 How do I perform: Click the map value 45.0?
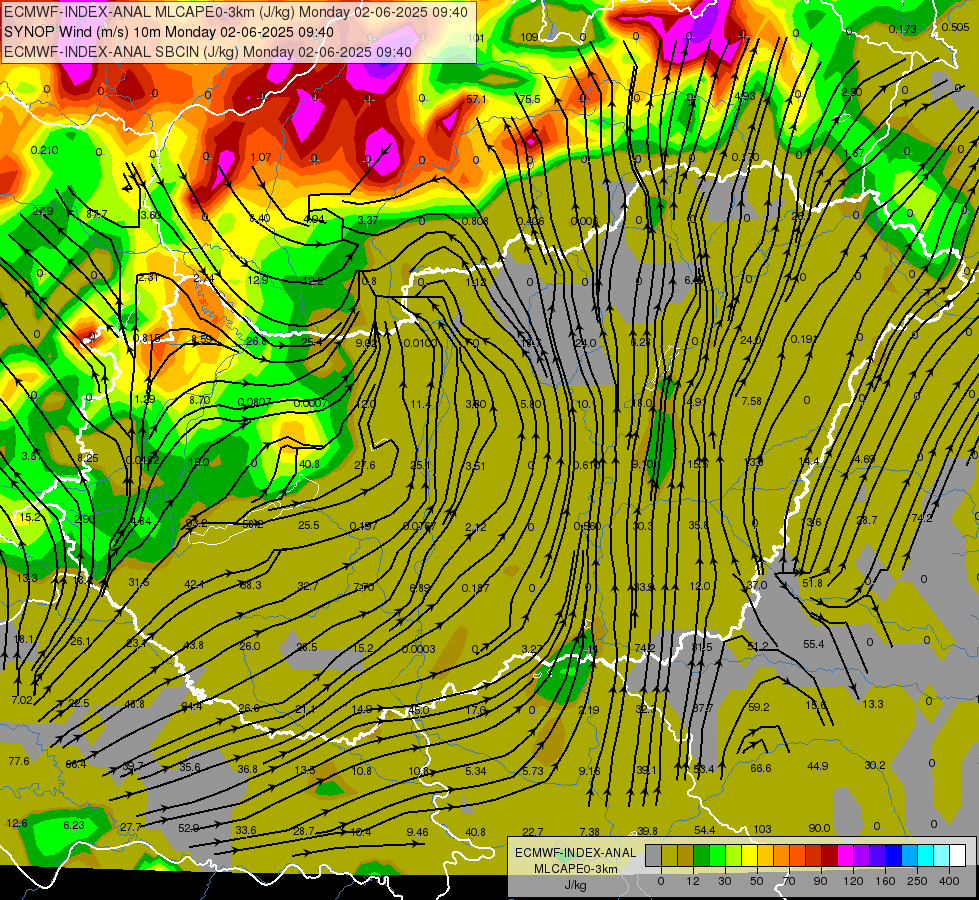[418, 710]
